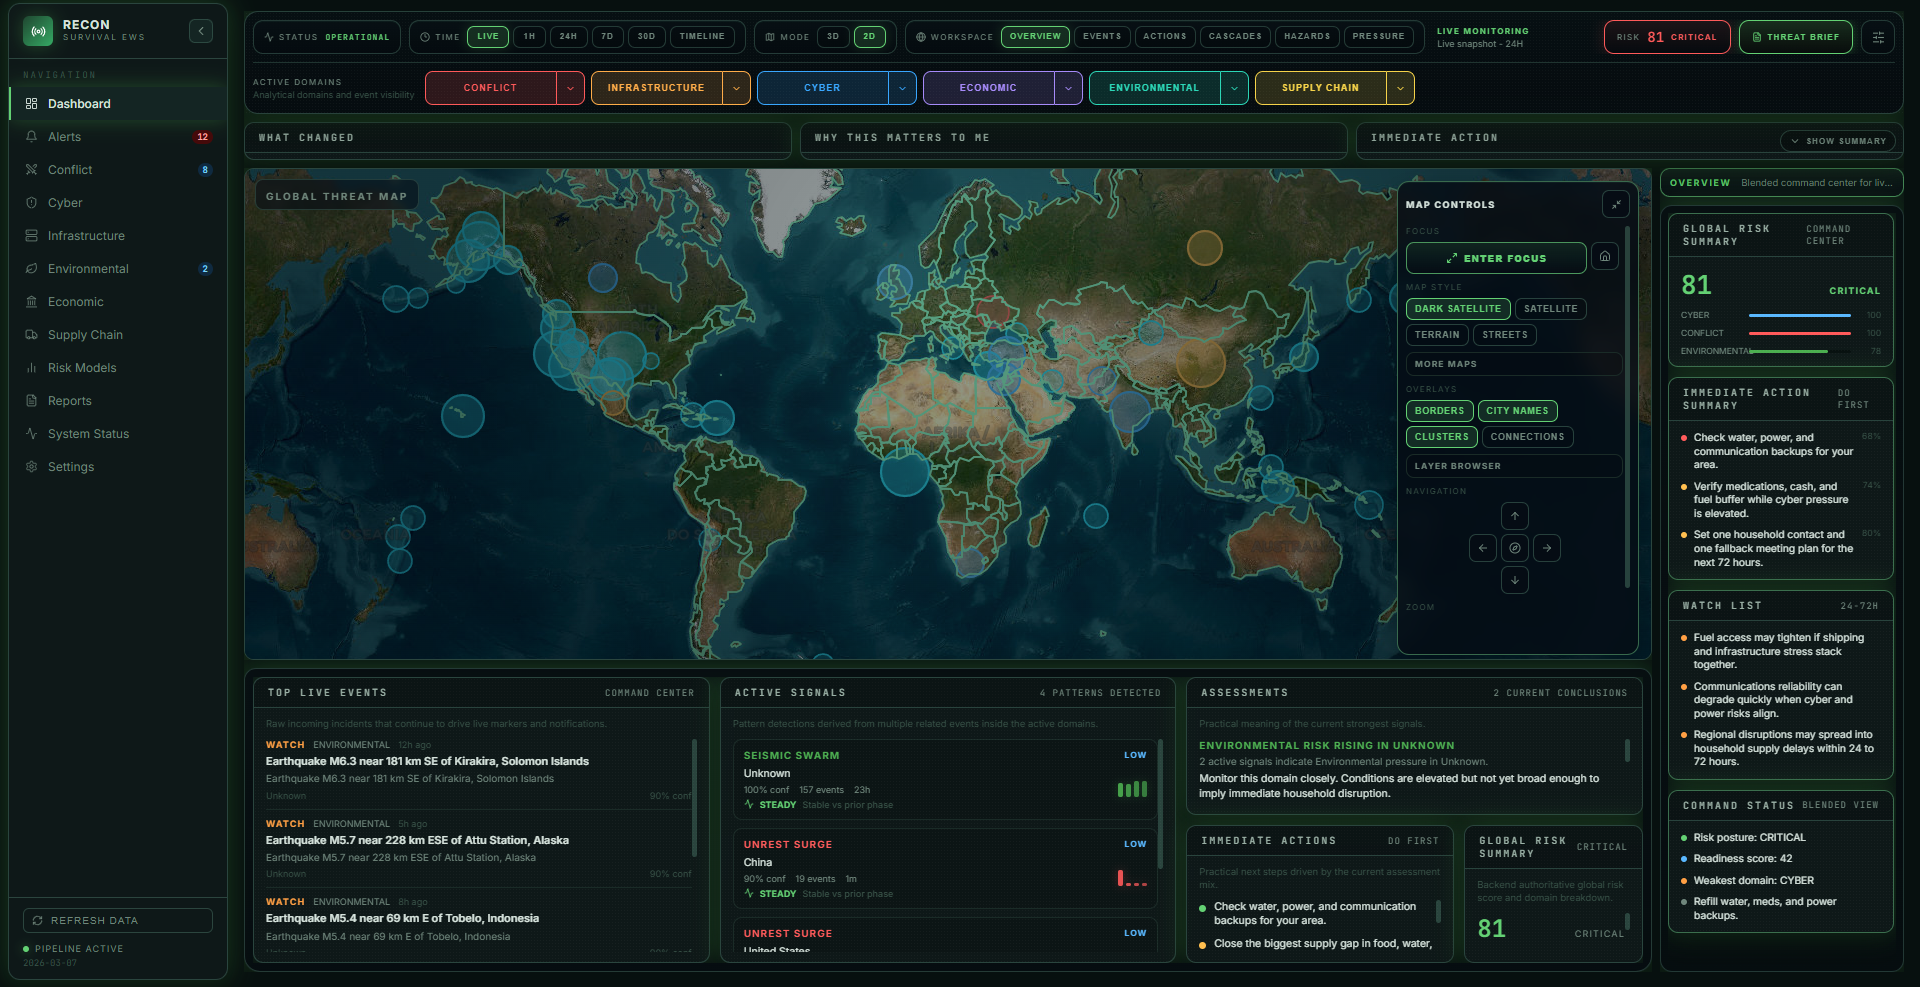Expand Map Controls via its diagonal-arrow icon
This screenshot has width=1920, height=987.
[x=1616, y=204]
